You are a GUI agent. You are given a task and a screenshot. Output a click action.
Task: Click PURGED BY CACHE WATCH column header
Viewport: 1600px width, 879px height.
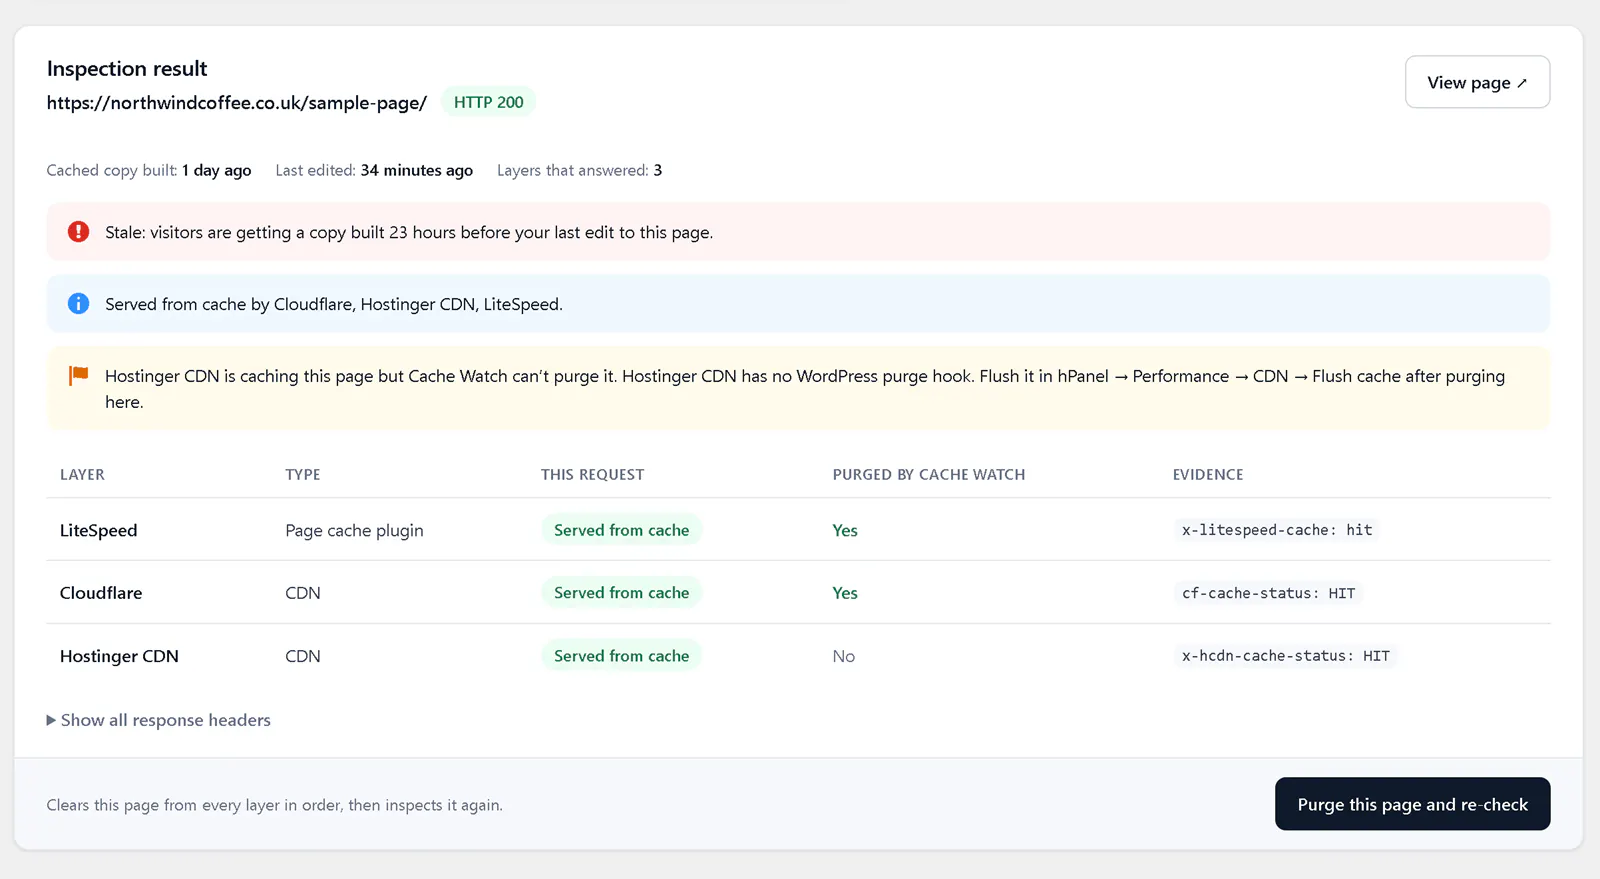[x=929, y=474]
